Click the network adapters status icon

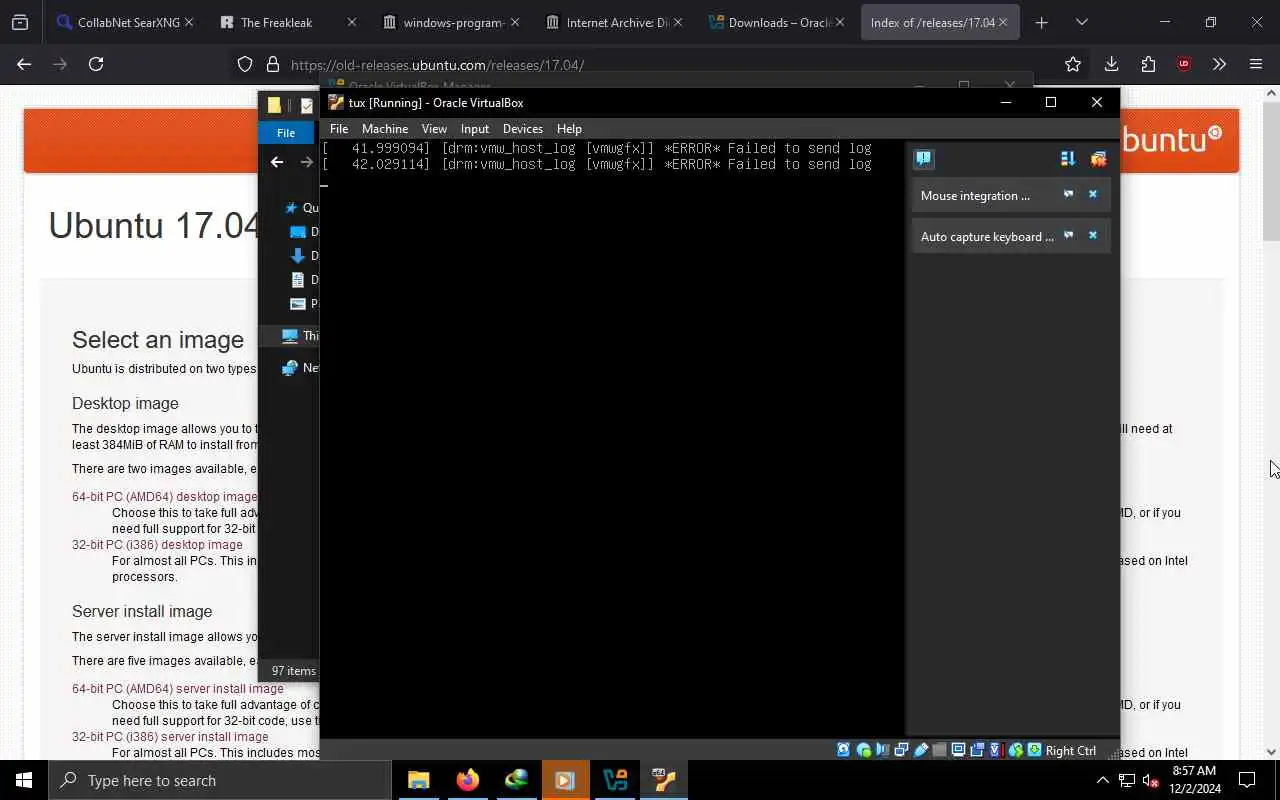[901, 750]
